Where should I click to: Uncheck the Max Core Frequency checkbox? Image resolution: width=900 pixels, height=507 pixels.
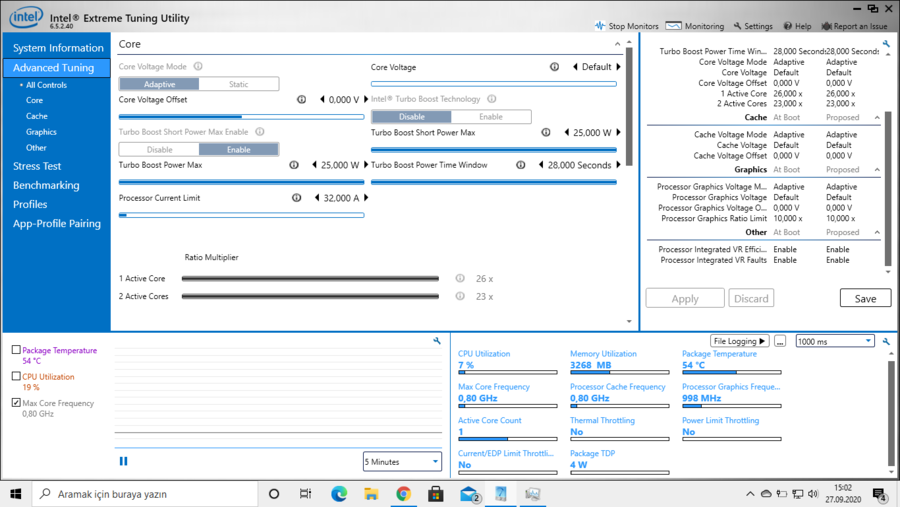click(16, 403)
